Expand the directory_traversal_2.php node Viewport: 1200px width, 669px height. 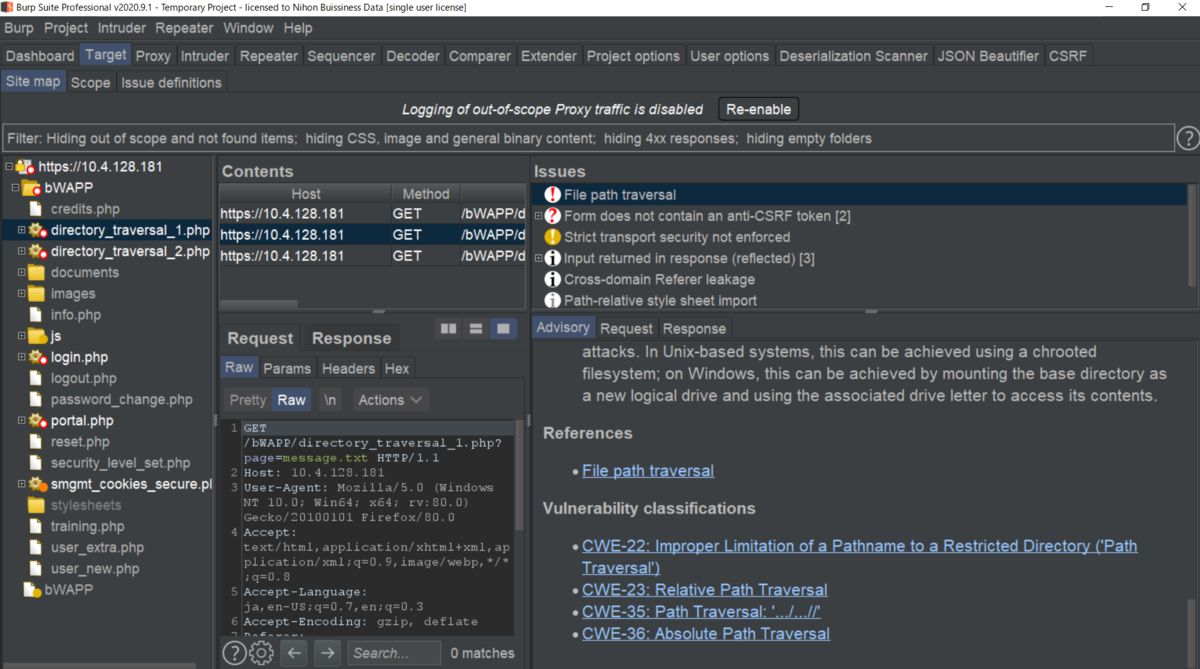(x=21, y=251)
